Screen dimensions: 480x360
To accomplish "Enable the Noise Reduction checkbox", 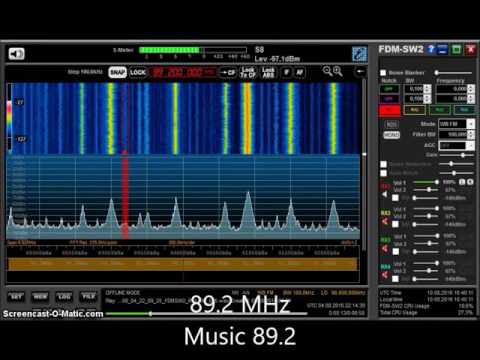I will [x=384, y=164].
